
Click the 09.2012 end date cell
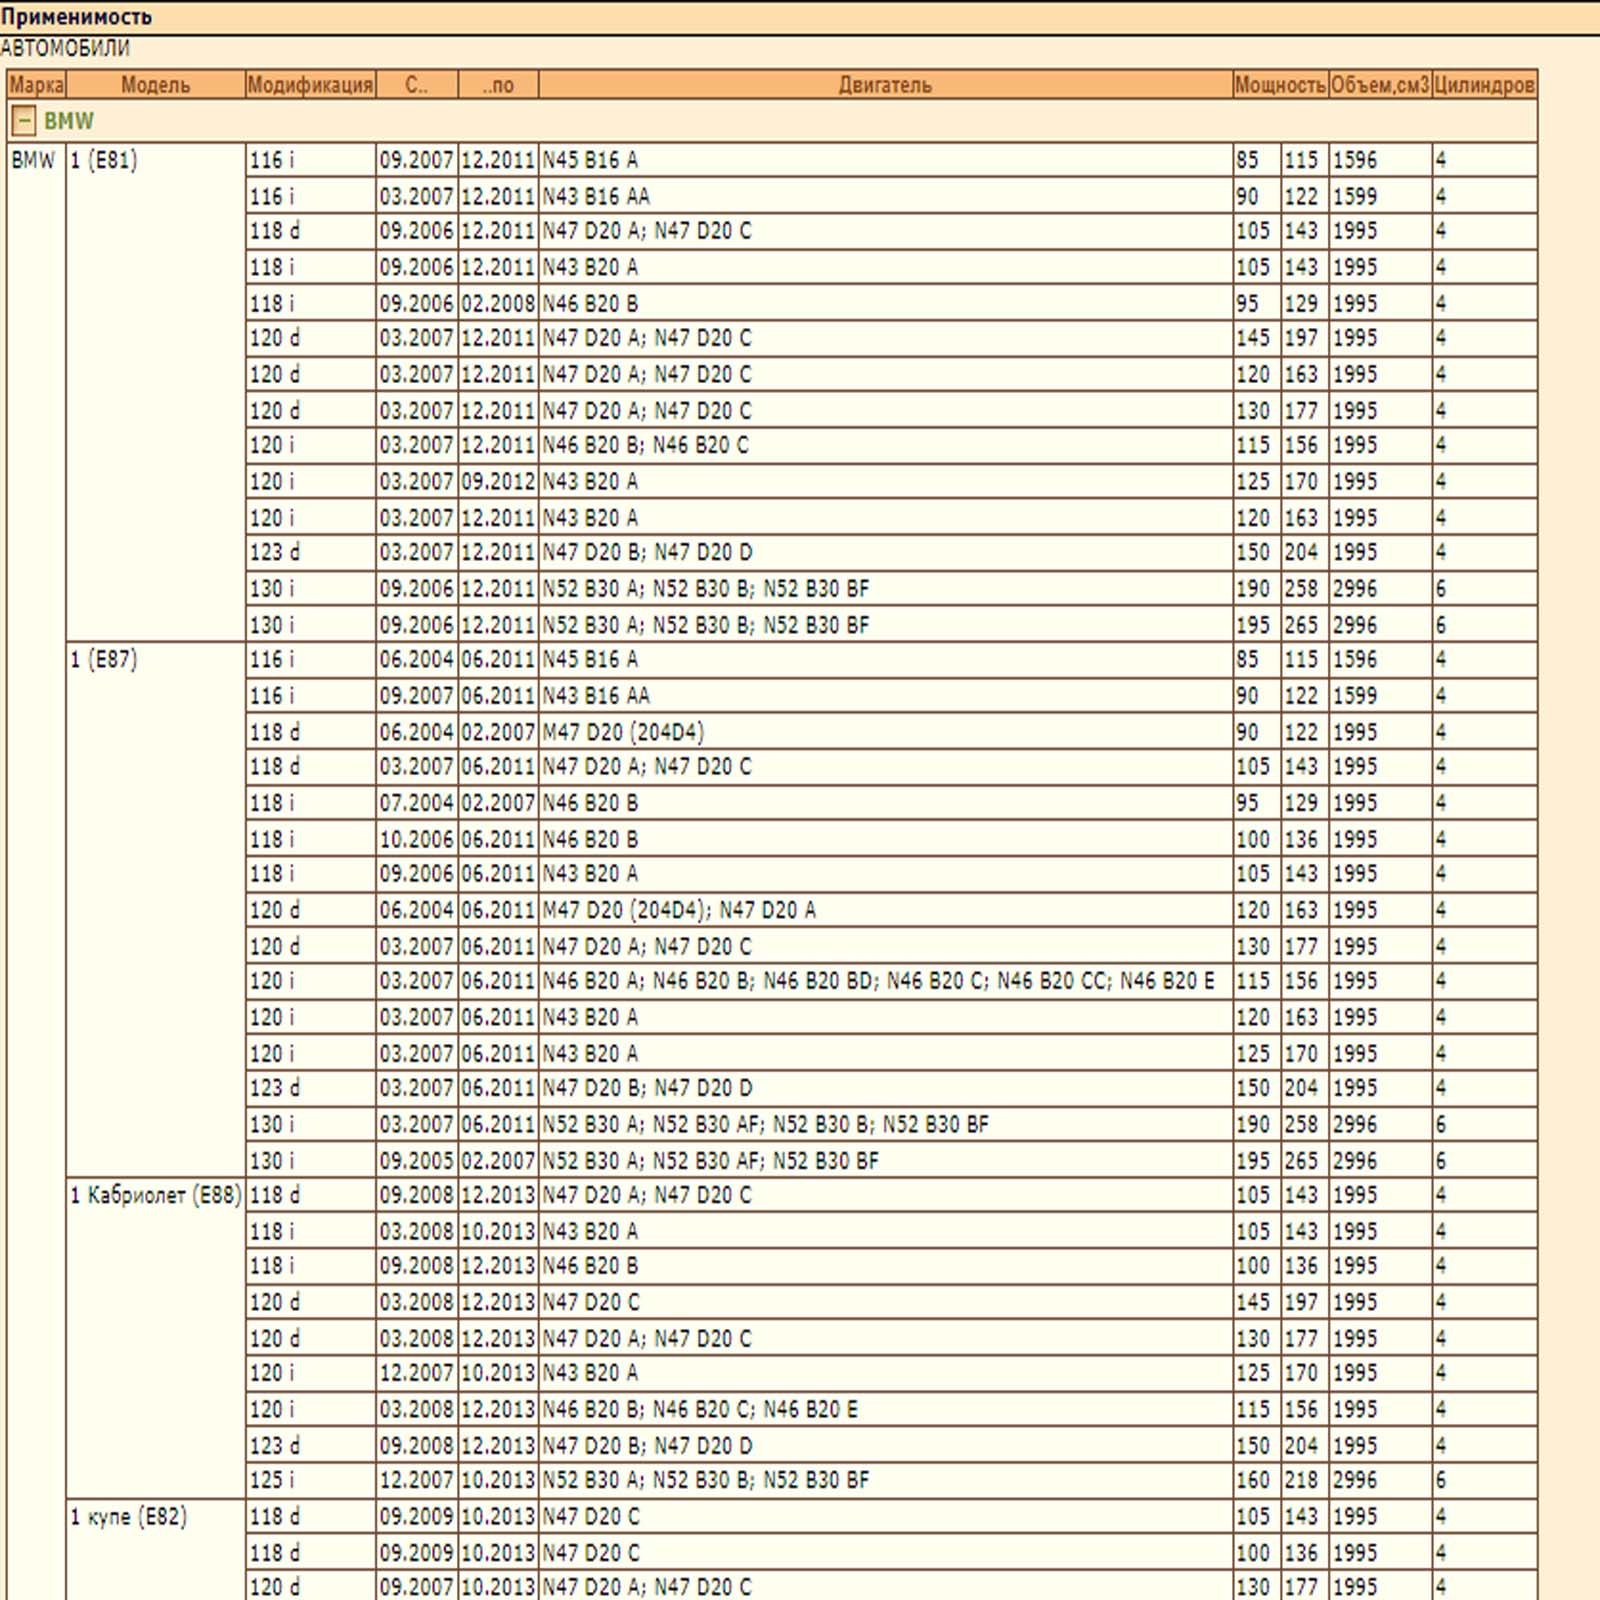498,482
